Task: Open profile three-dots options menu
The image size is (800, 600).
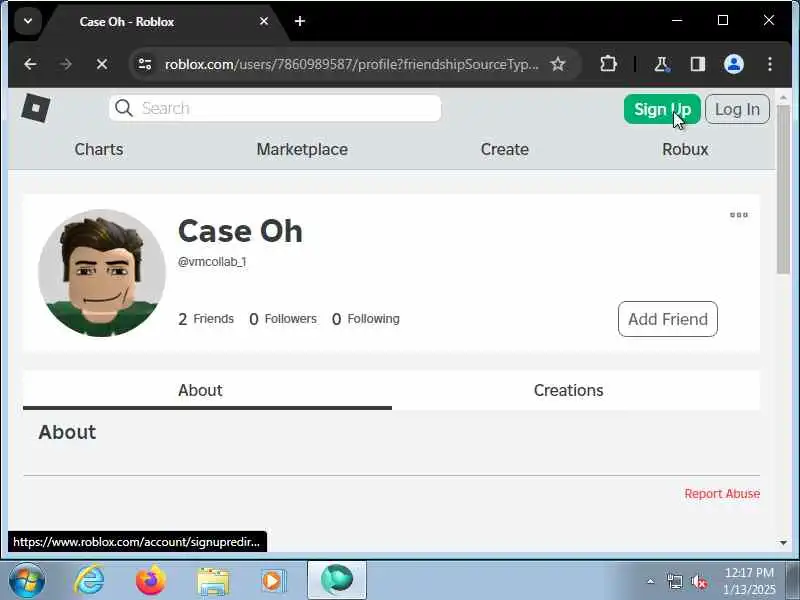Action: [x=738, y=215]
